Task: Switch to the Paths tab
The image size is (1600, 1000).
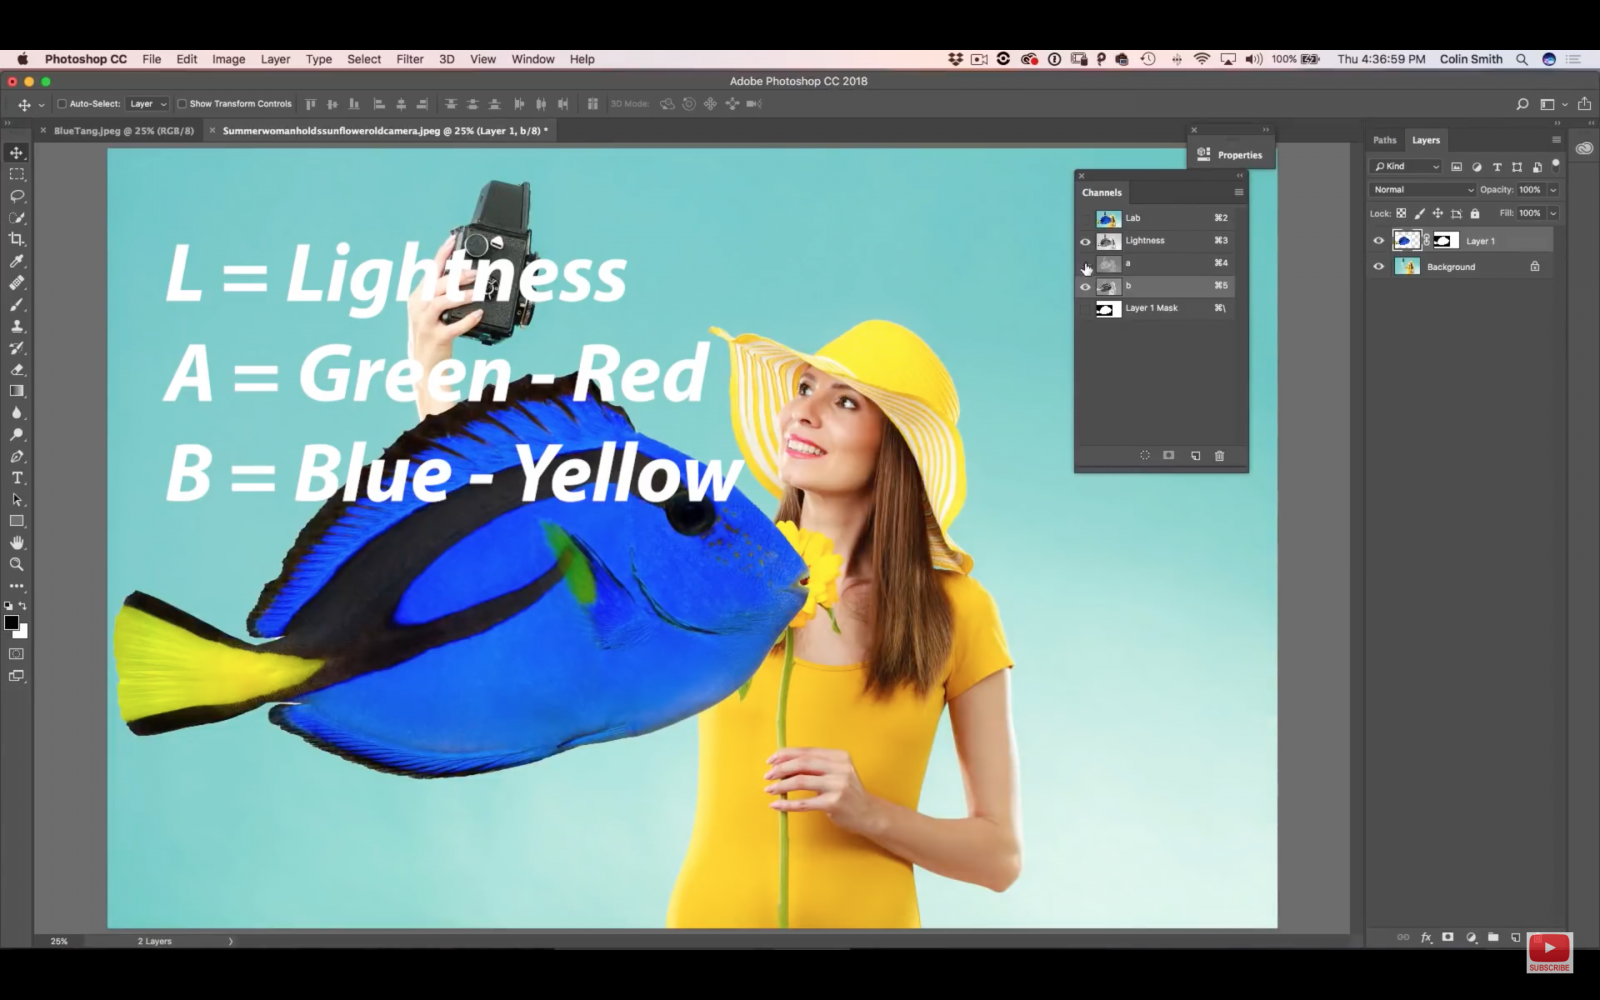Action: pos(1384,140)
